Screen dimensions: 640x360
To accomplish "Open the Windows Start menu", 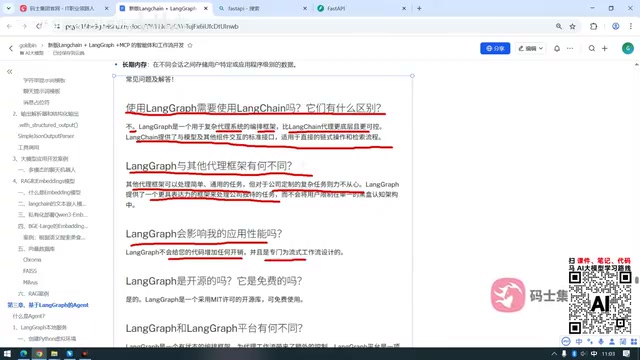I will click(x=7, y=353).
